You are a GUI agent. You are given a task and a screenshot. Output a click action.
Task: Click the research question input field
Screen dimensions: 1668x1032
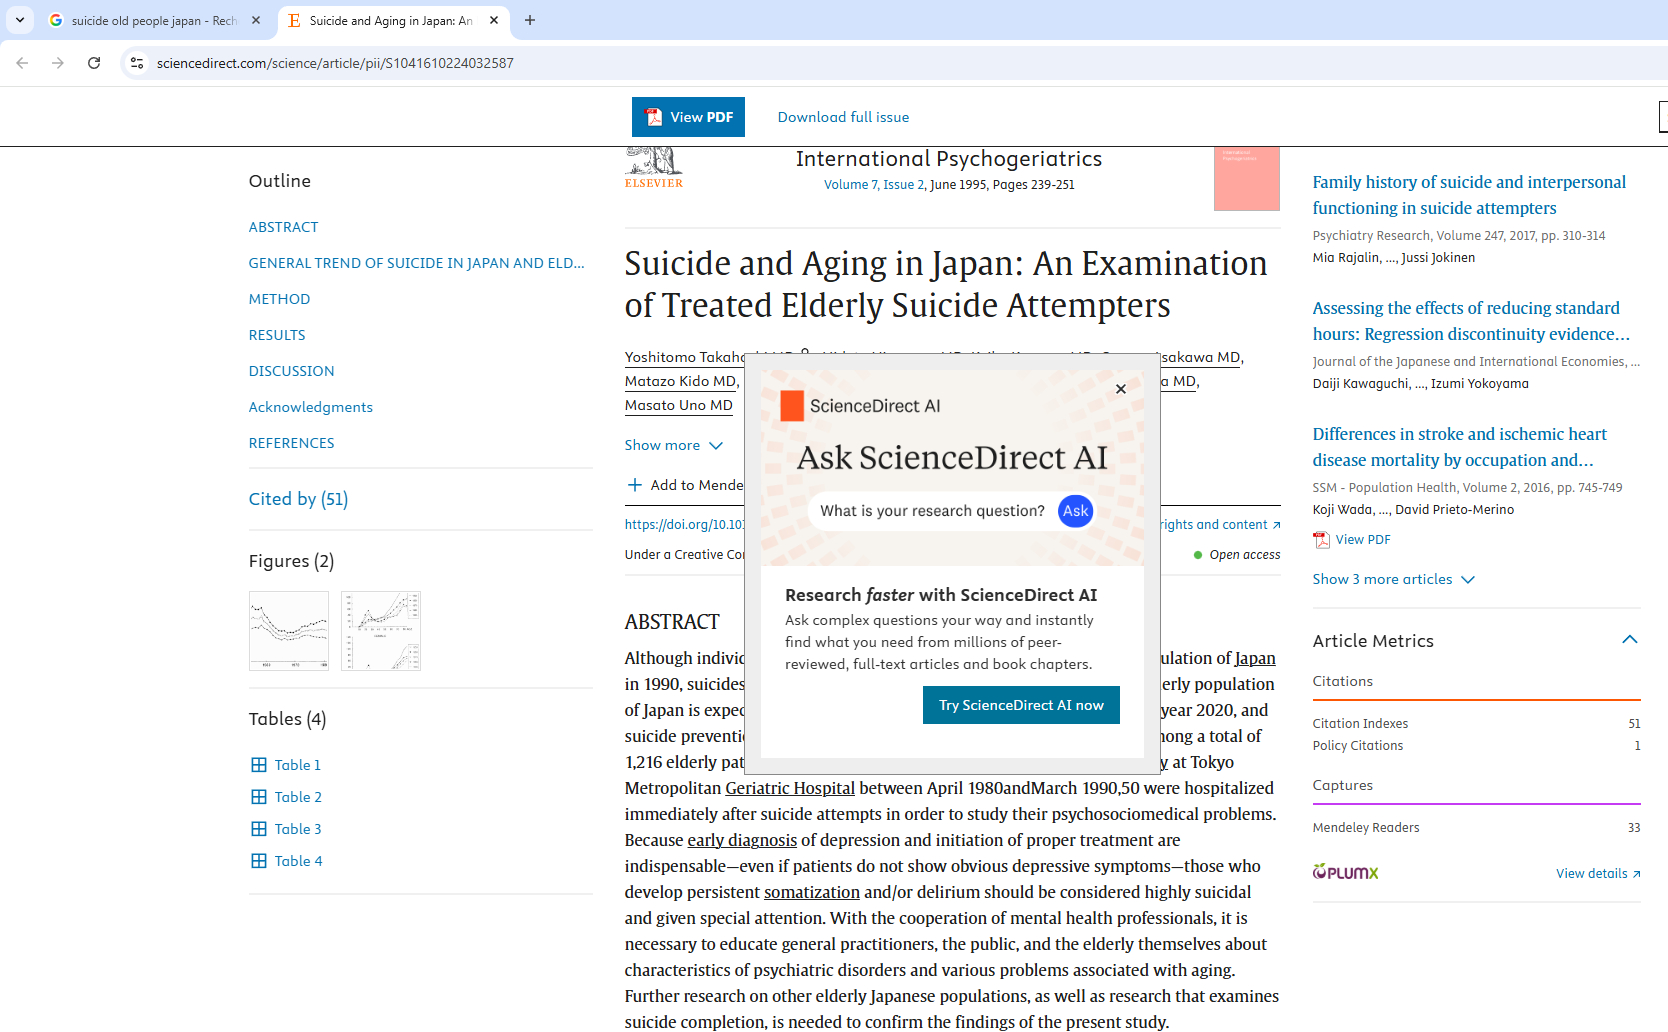click(932, 511)
